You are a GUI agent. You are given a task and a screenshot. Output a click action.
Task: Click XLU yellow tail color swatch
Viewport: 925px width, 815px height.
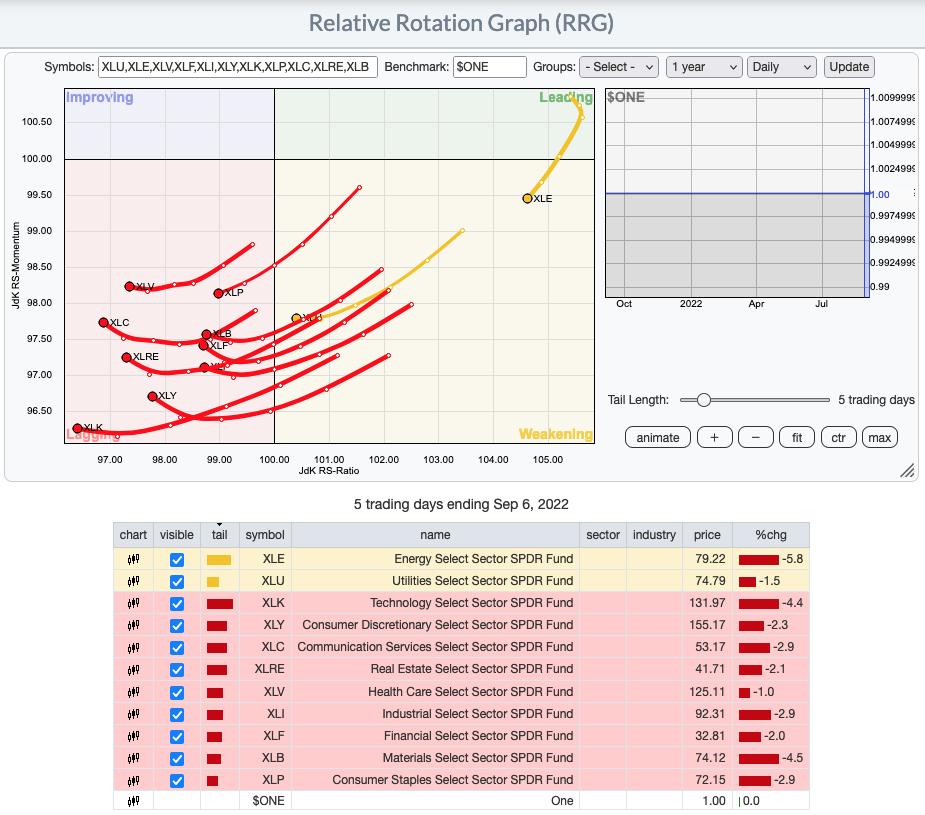pyautogui.click(x=213, y=582)
